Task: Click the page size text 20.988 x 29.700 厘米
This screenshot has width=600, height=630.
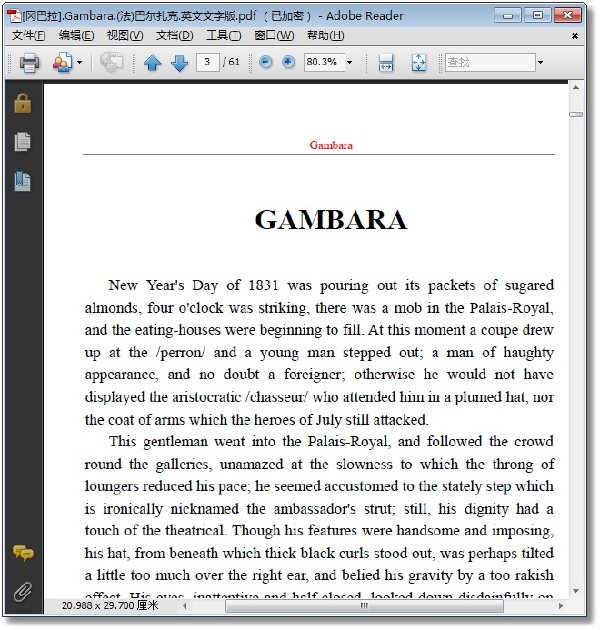Action: click(x=110, y=605)
